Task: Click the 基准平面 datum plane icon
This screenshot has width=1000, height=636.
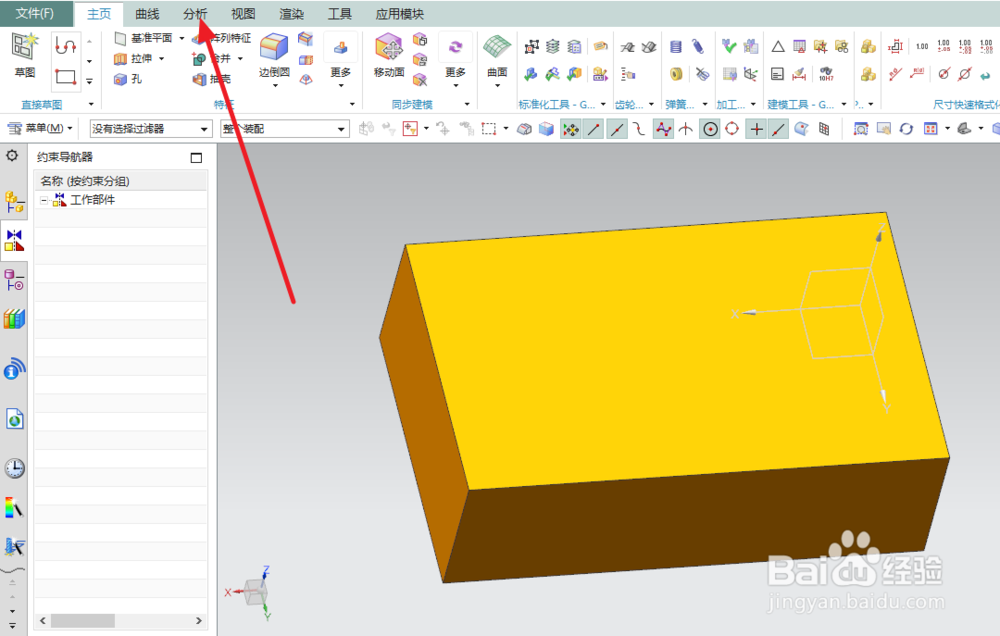Action: tap(121, 38)
